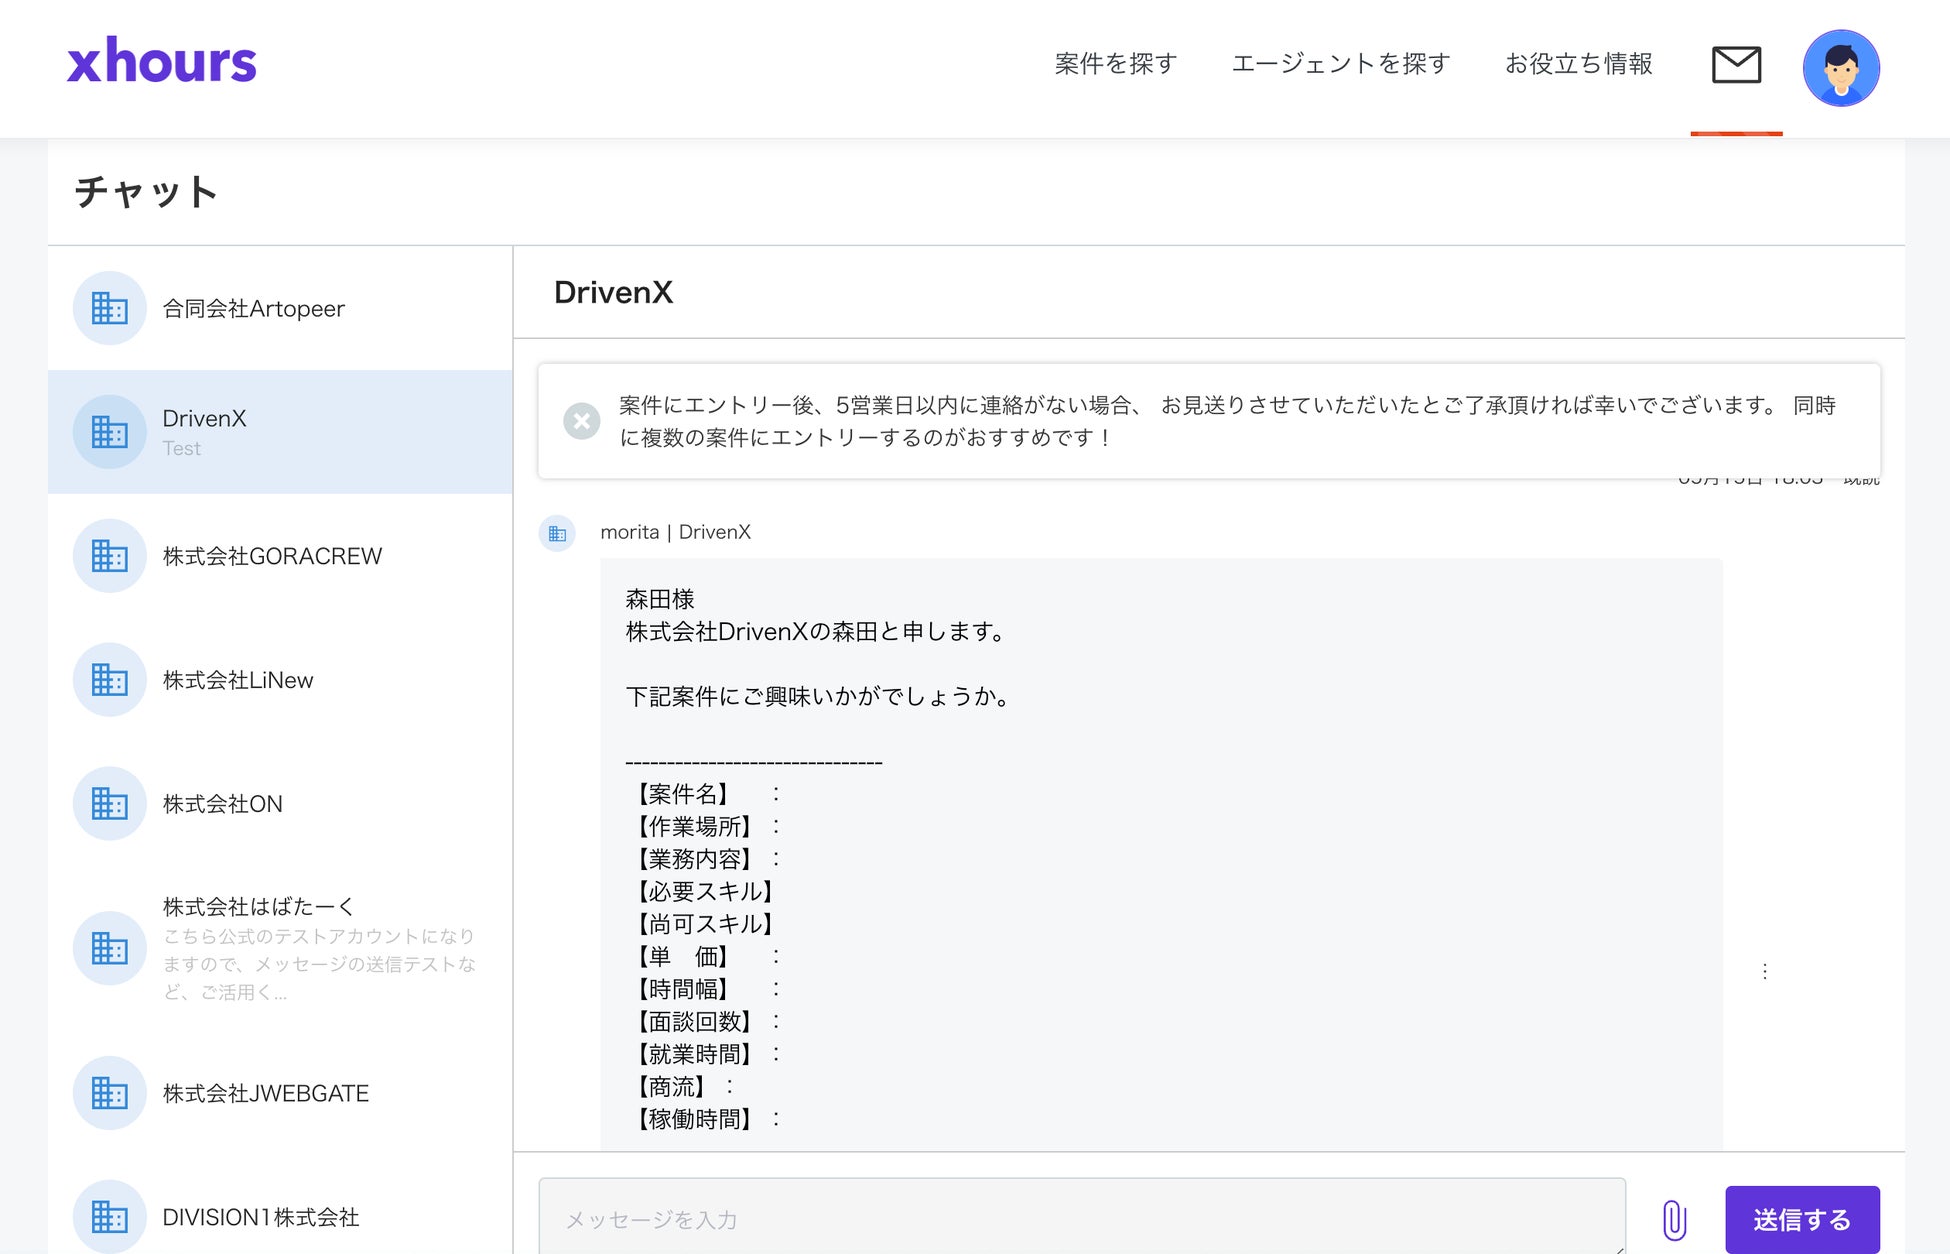Focus the メッセージを入力 text field
The image size is (1950, 1254).
pos(1080,1219)
